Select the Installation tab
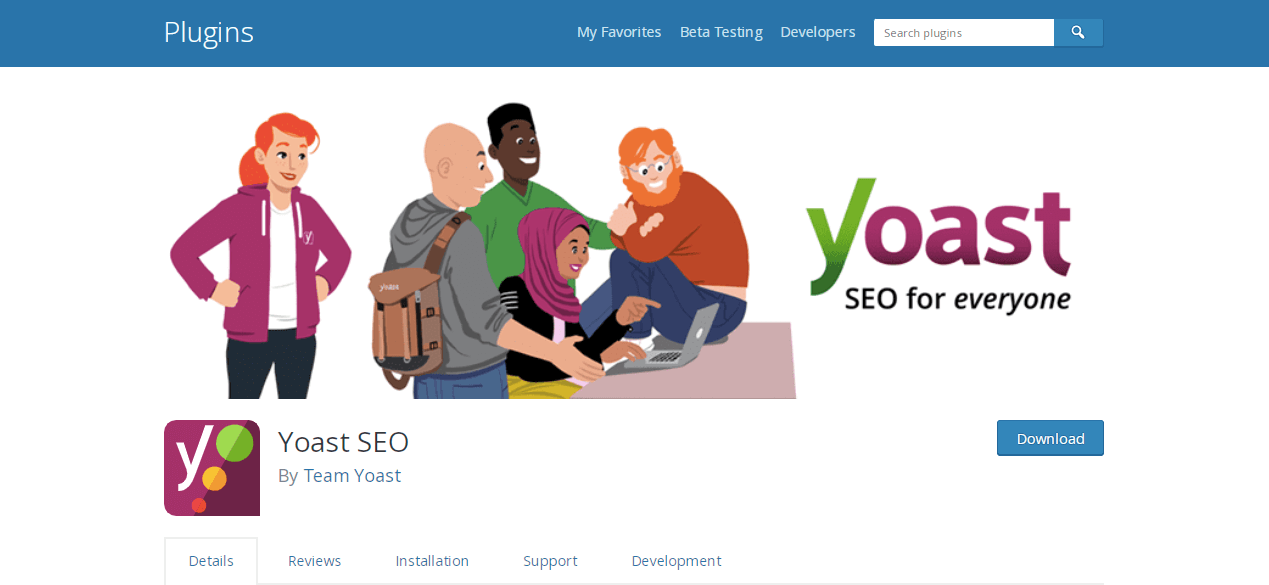This screenshot has height=585, width=1269. point(432,561)
